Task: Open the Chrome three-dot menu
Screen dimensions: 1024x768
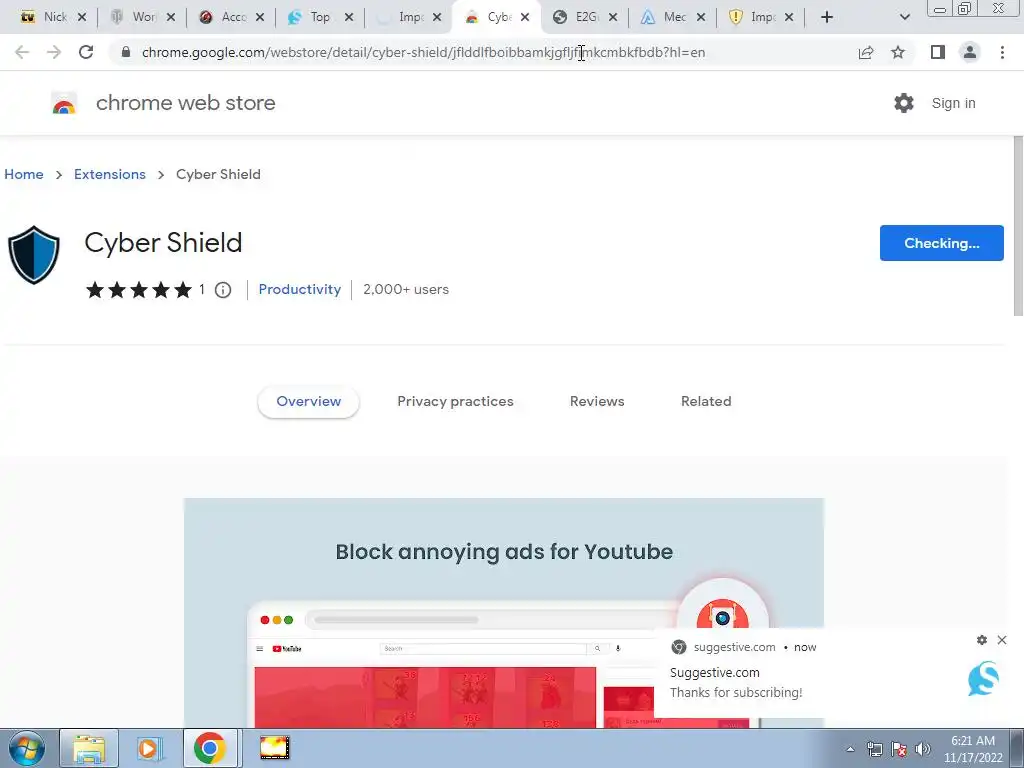Action: pyautogui.click(x=1002, y=52)
